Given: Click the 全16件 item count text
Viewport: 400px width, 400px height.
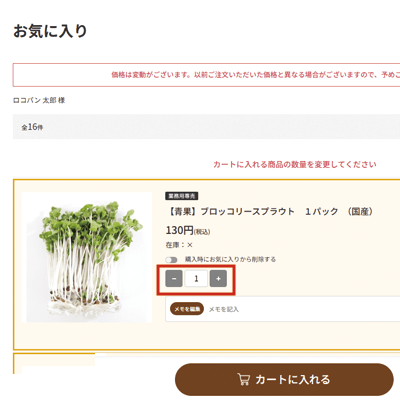Looking at the screenshot, I should pyautogui.click(x=32, y=127).
